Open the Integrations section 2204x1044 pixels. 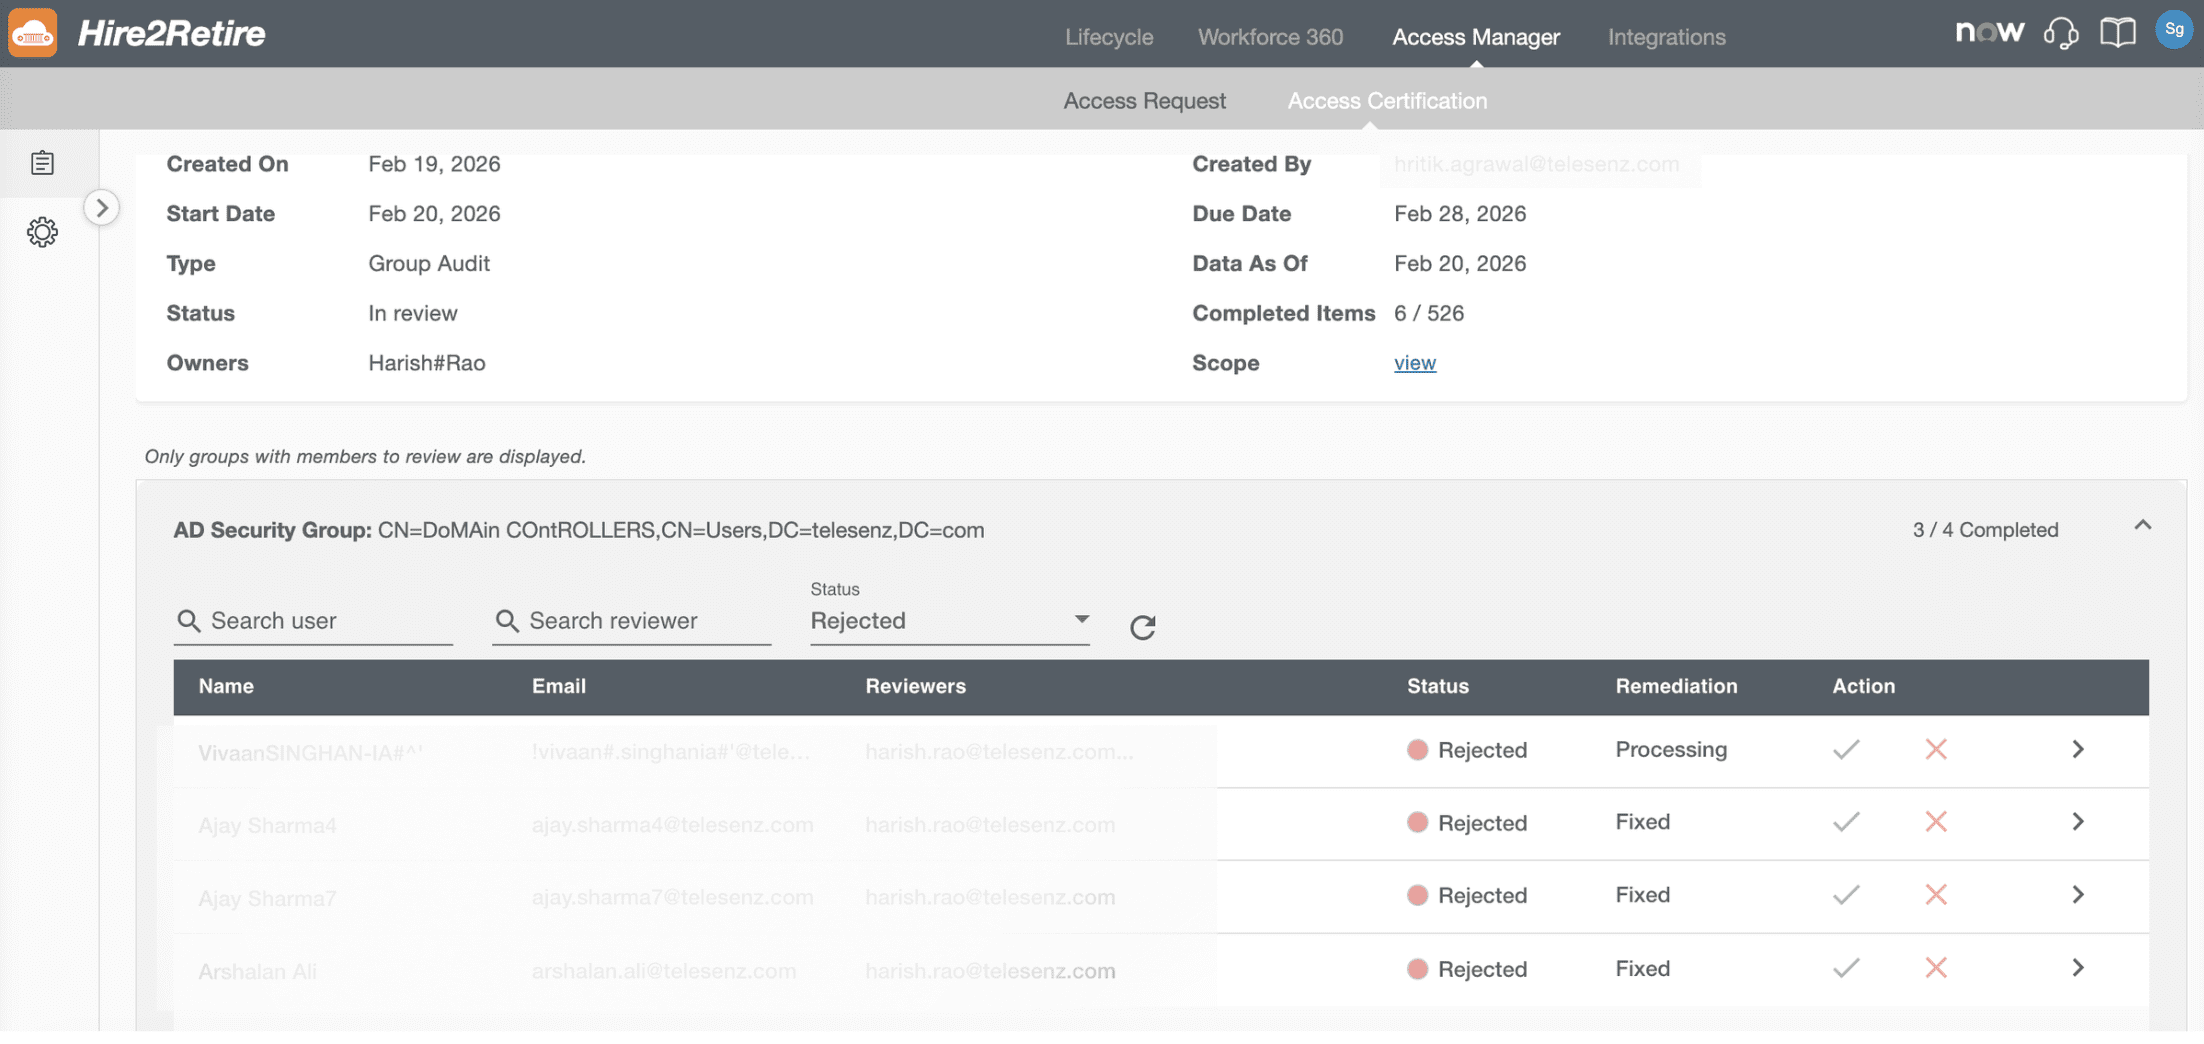coord(1666,37)
